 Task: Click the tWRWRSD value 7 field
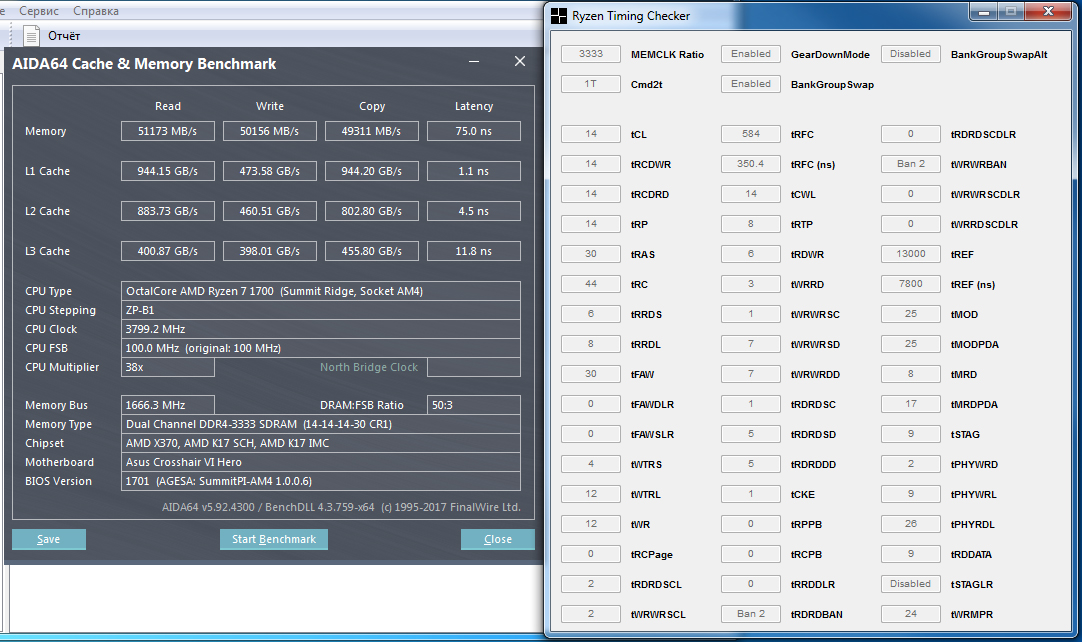coord(751,344)
